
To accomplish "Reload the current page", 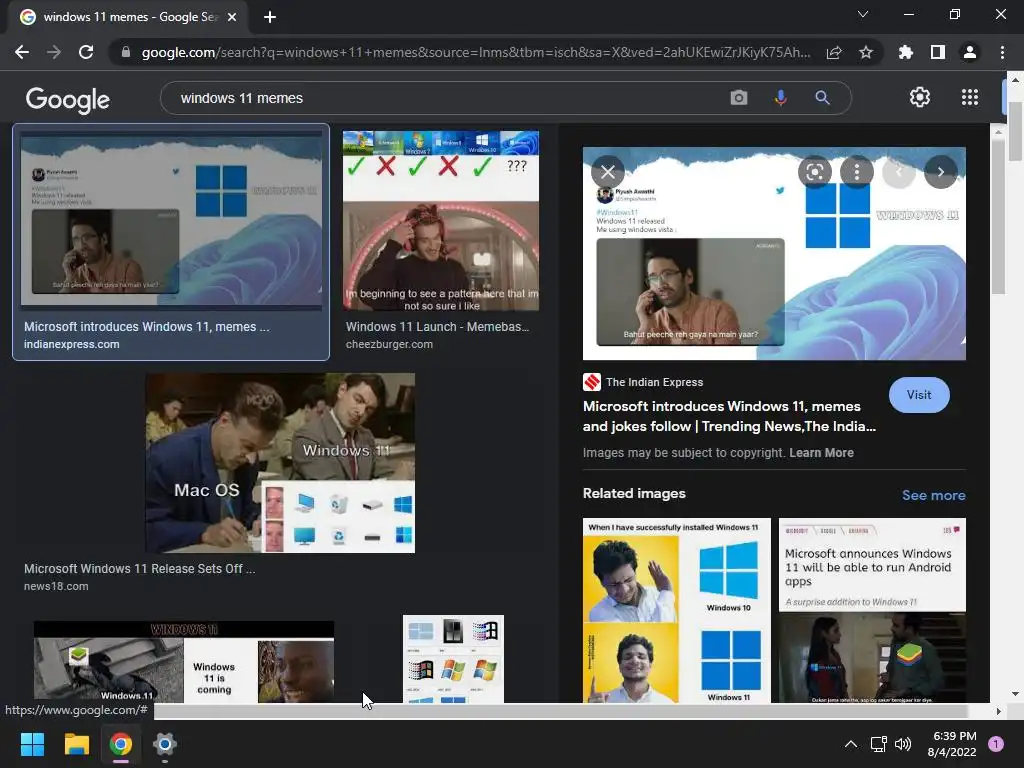I will [86, 52].
